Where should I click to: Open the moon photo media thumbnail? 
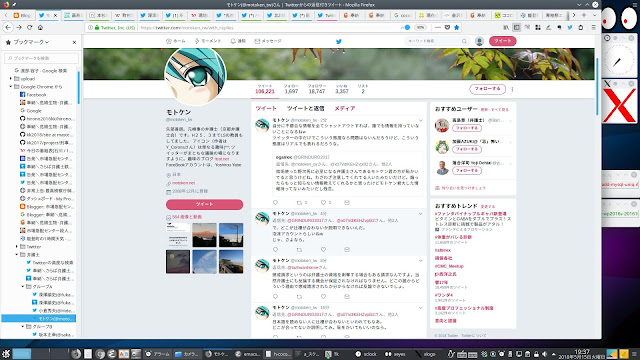coord(178,261)
